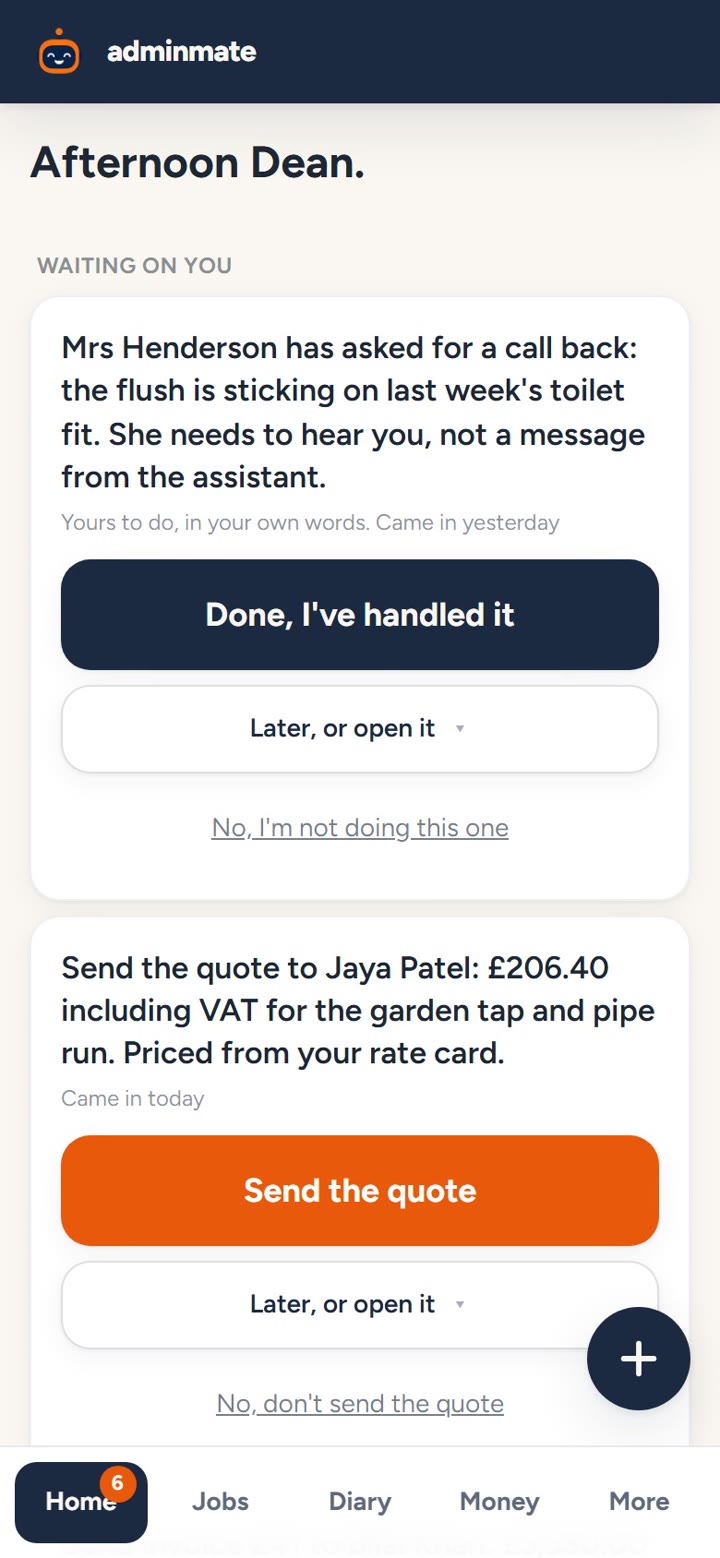Viewport: 720px width, 1558px height.
Task: Expand Later or open it for Patel quote
Action: 360,1305
